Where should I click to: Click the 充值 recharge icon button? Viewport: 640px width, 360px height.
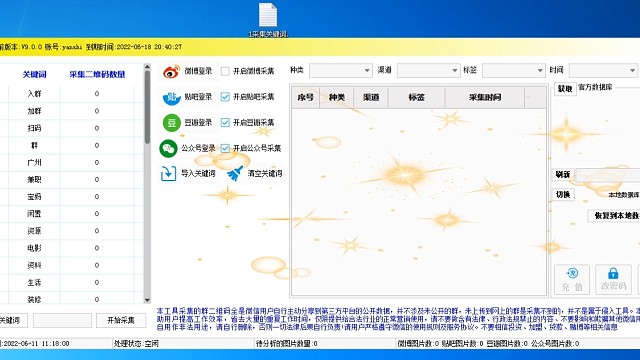click(x=572, y=280)
